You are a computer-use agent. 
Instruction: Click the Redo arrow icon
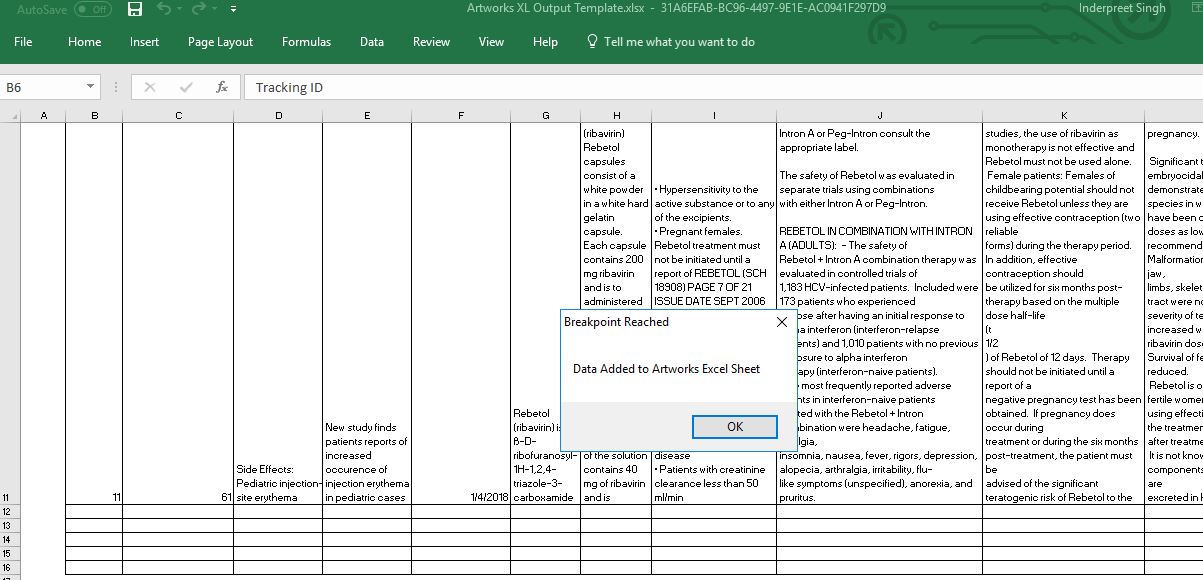coord(199,9)
